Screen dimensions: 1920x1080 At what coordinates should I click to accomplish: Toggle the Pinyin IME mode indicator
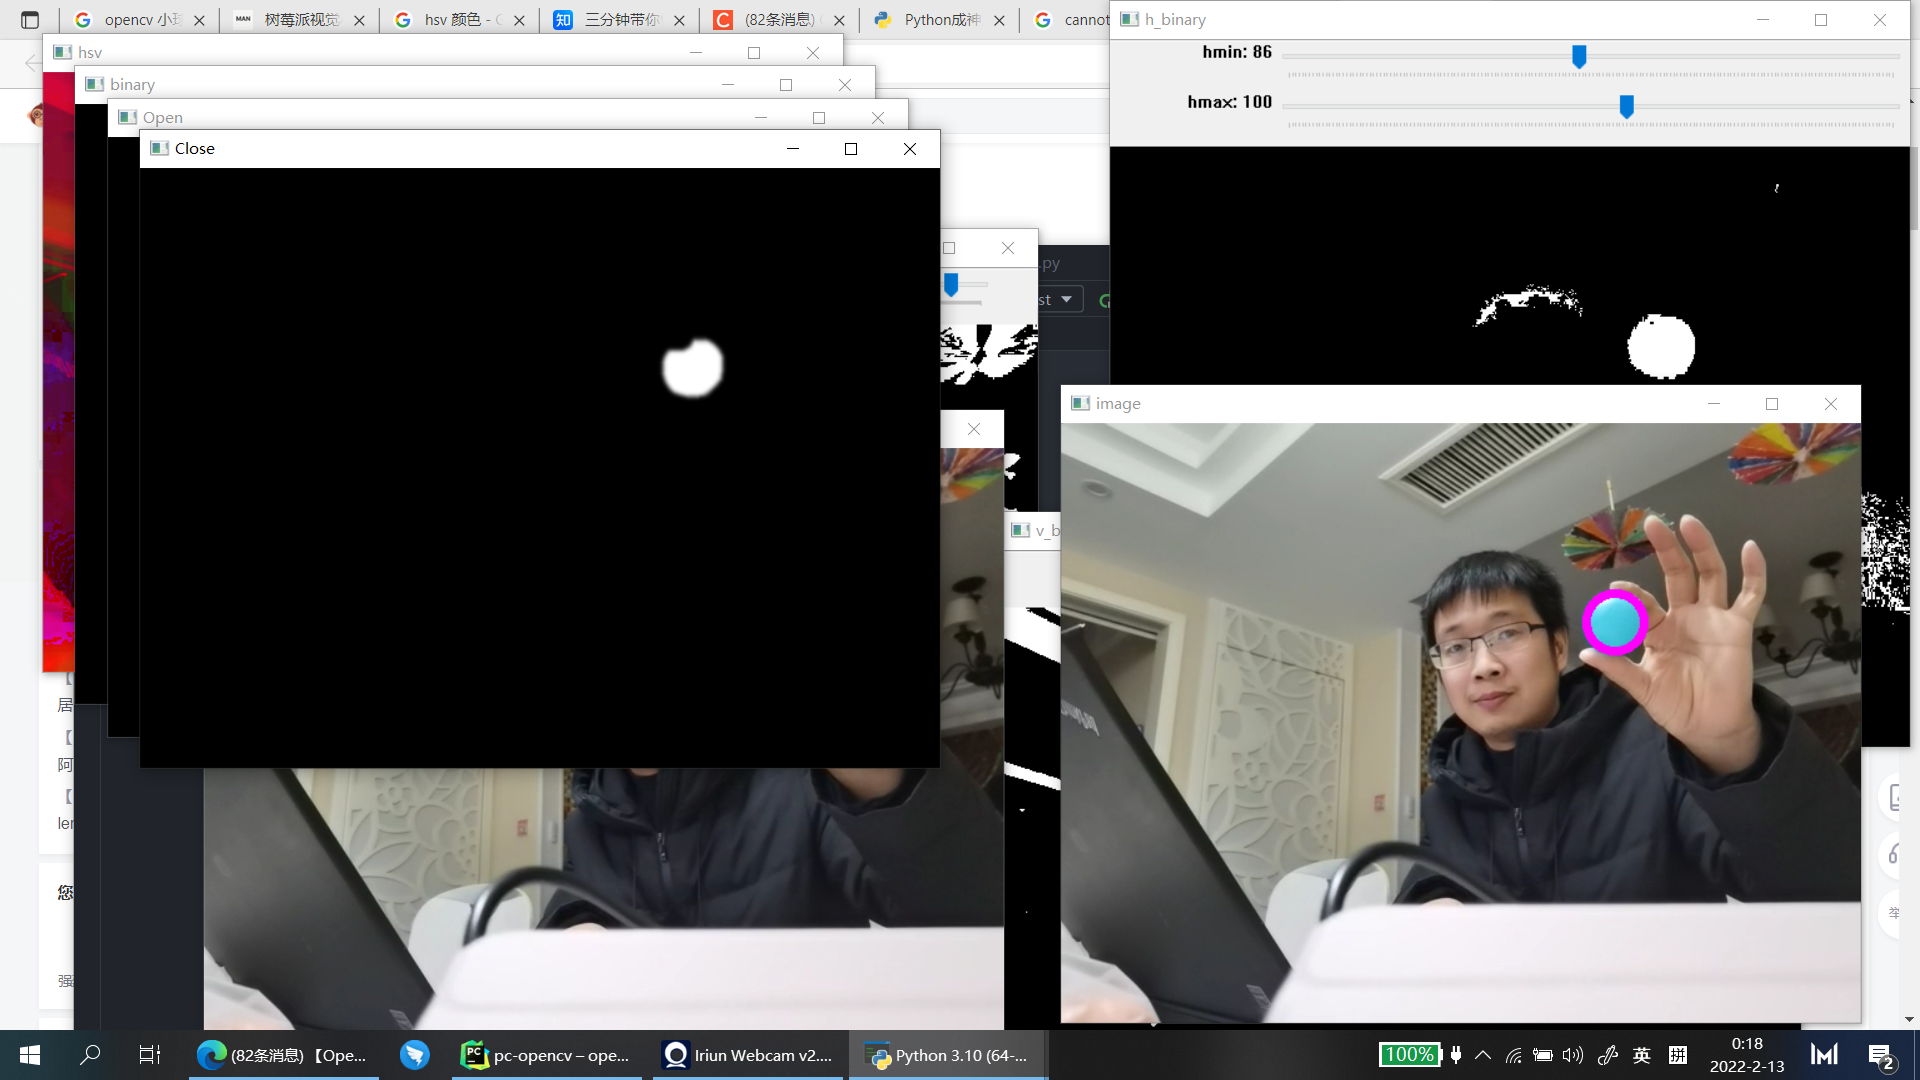(1678, 1055)
